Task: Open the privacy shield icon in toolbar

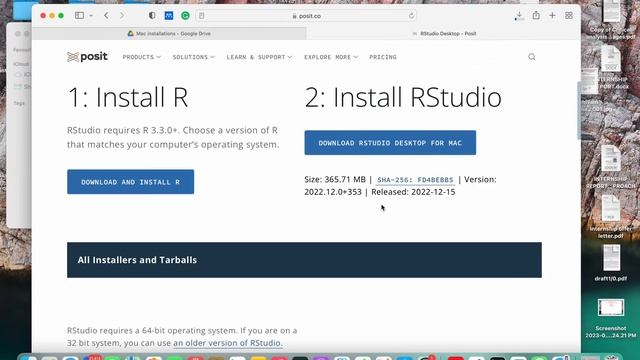Action: tap(152, 16)
